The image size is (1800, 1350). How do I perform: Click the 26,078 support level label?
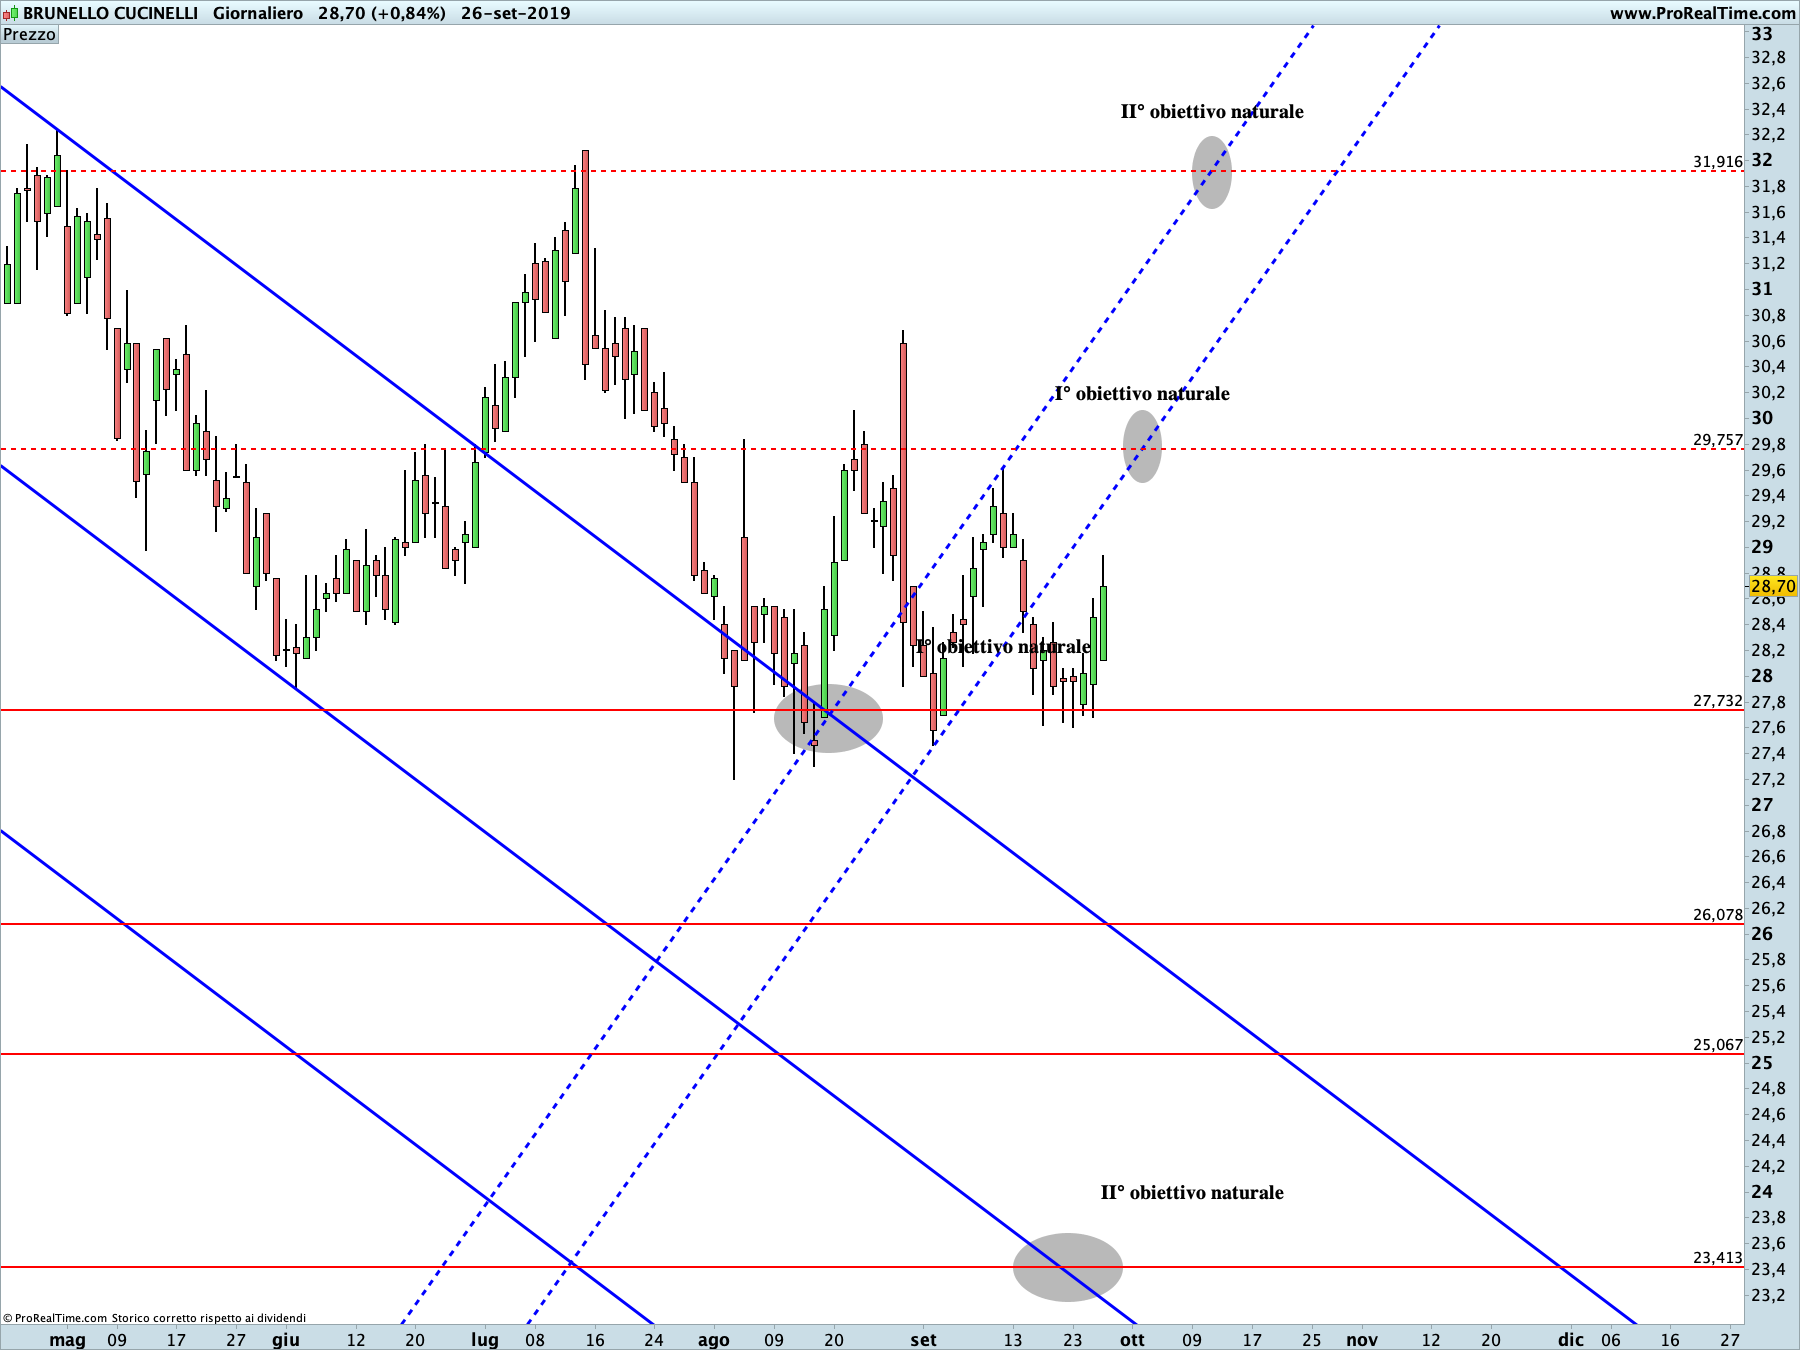[x=1718, y=914]
